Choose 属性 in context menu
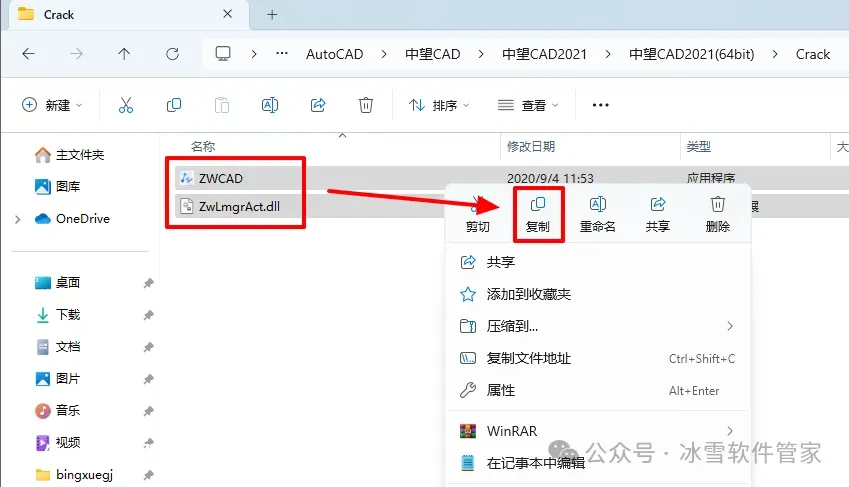Image resolution: width=849 pixels, height=487 pixels. [x=598, y=390]
